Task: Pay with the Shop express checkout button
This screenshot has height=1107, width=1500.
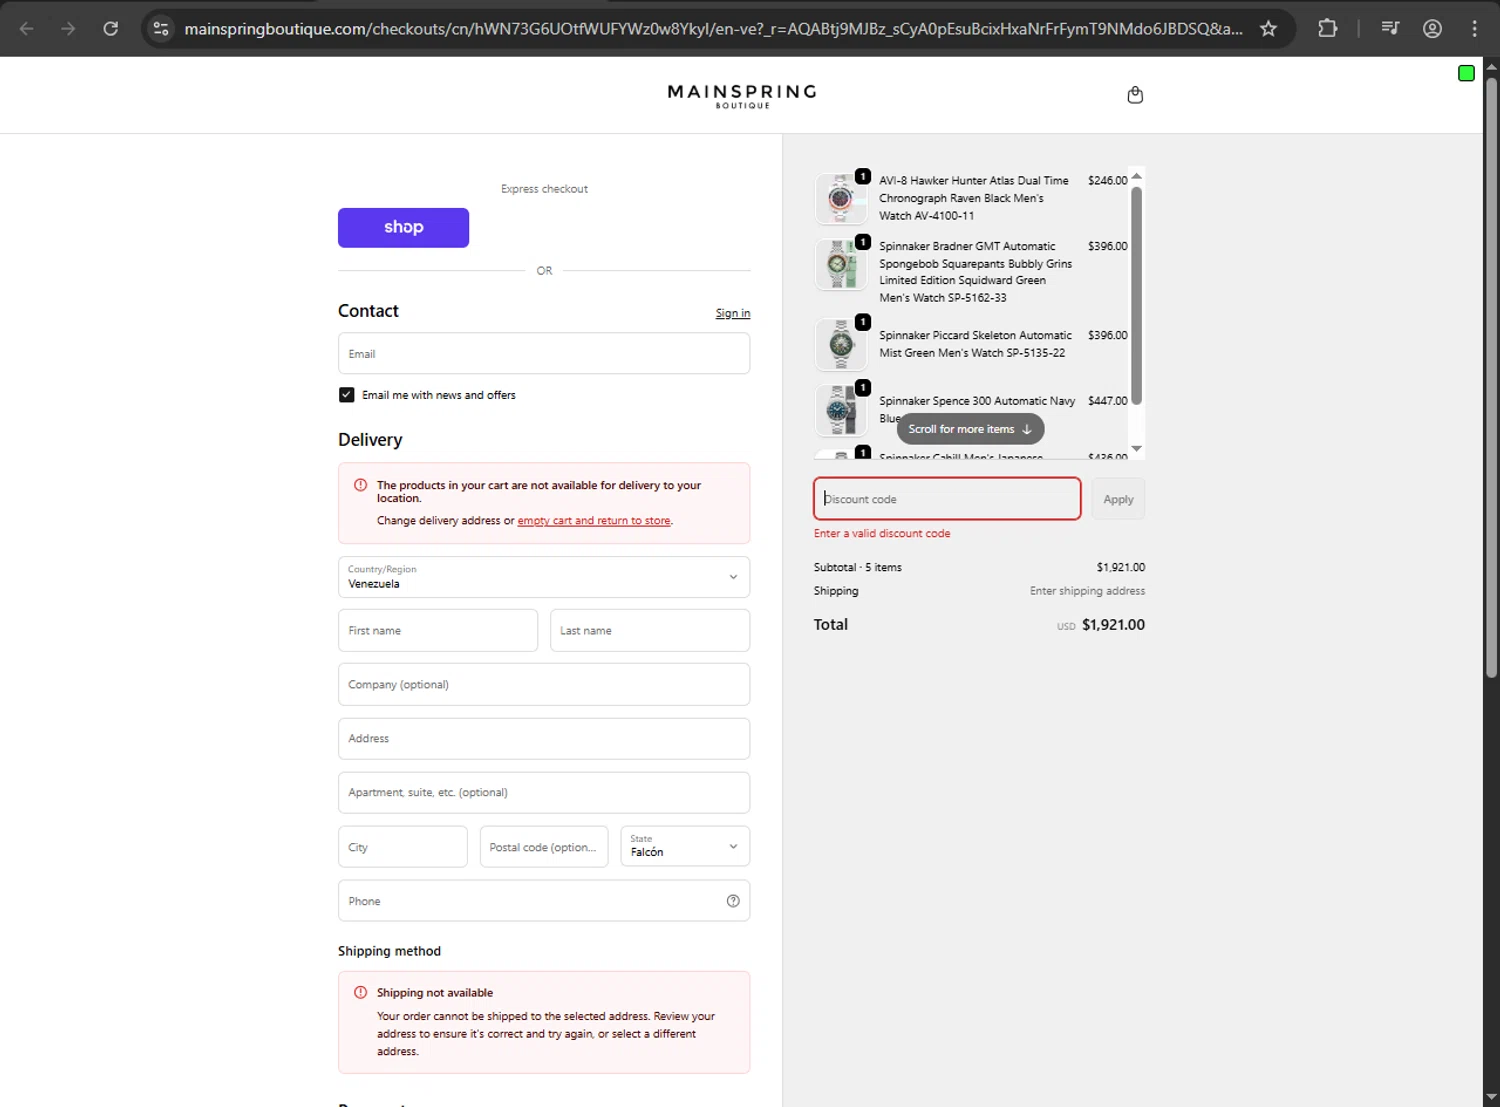Action: [x=403, y=227]
